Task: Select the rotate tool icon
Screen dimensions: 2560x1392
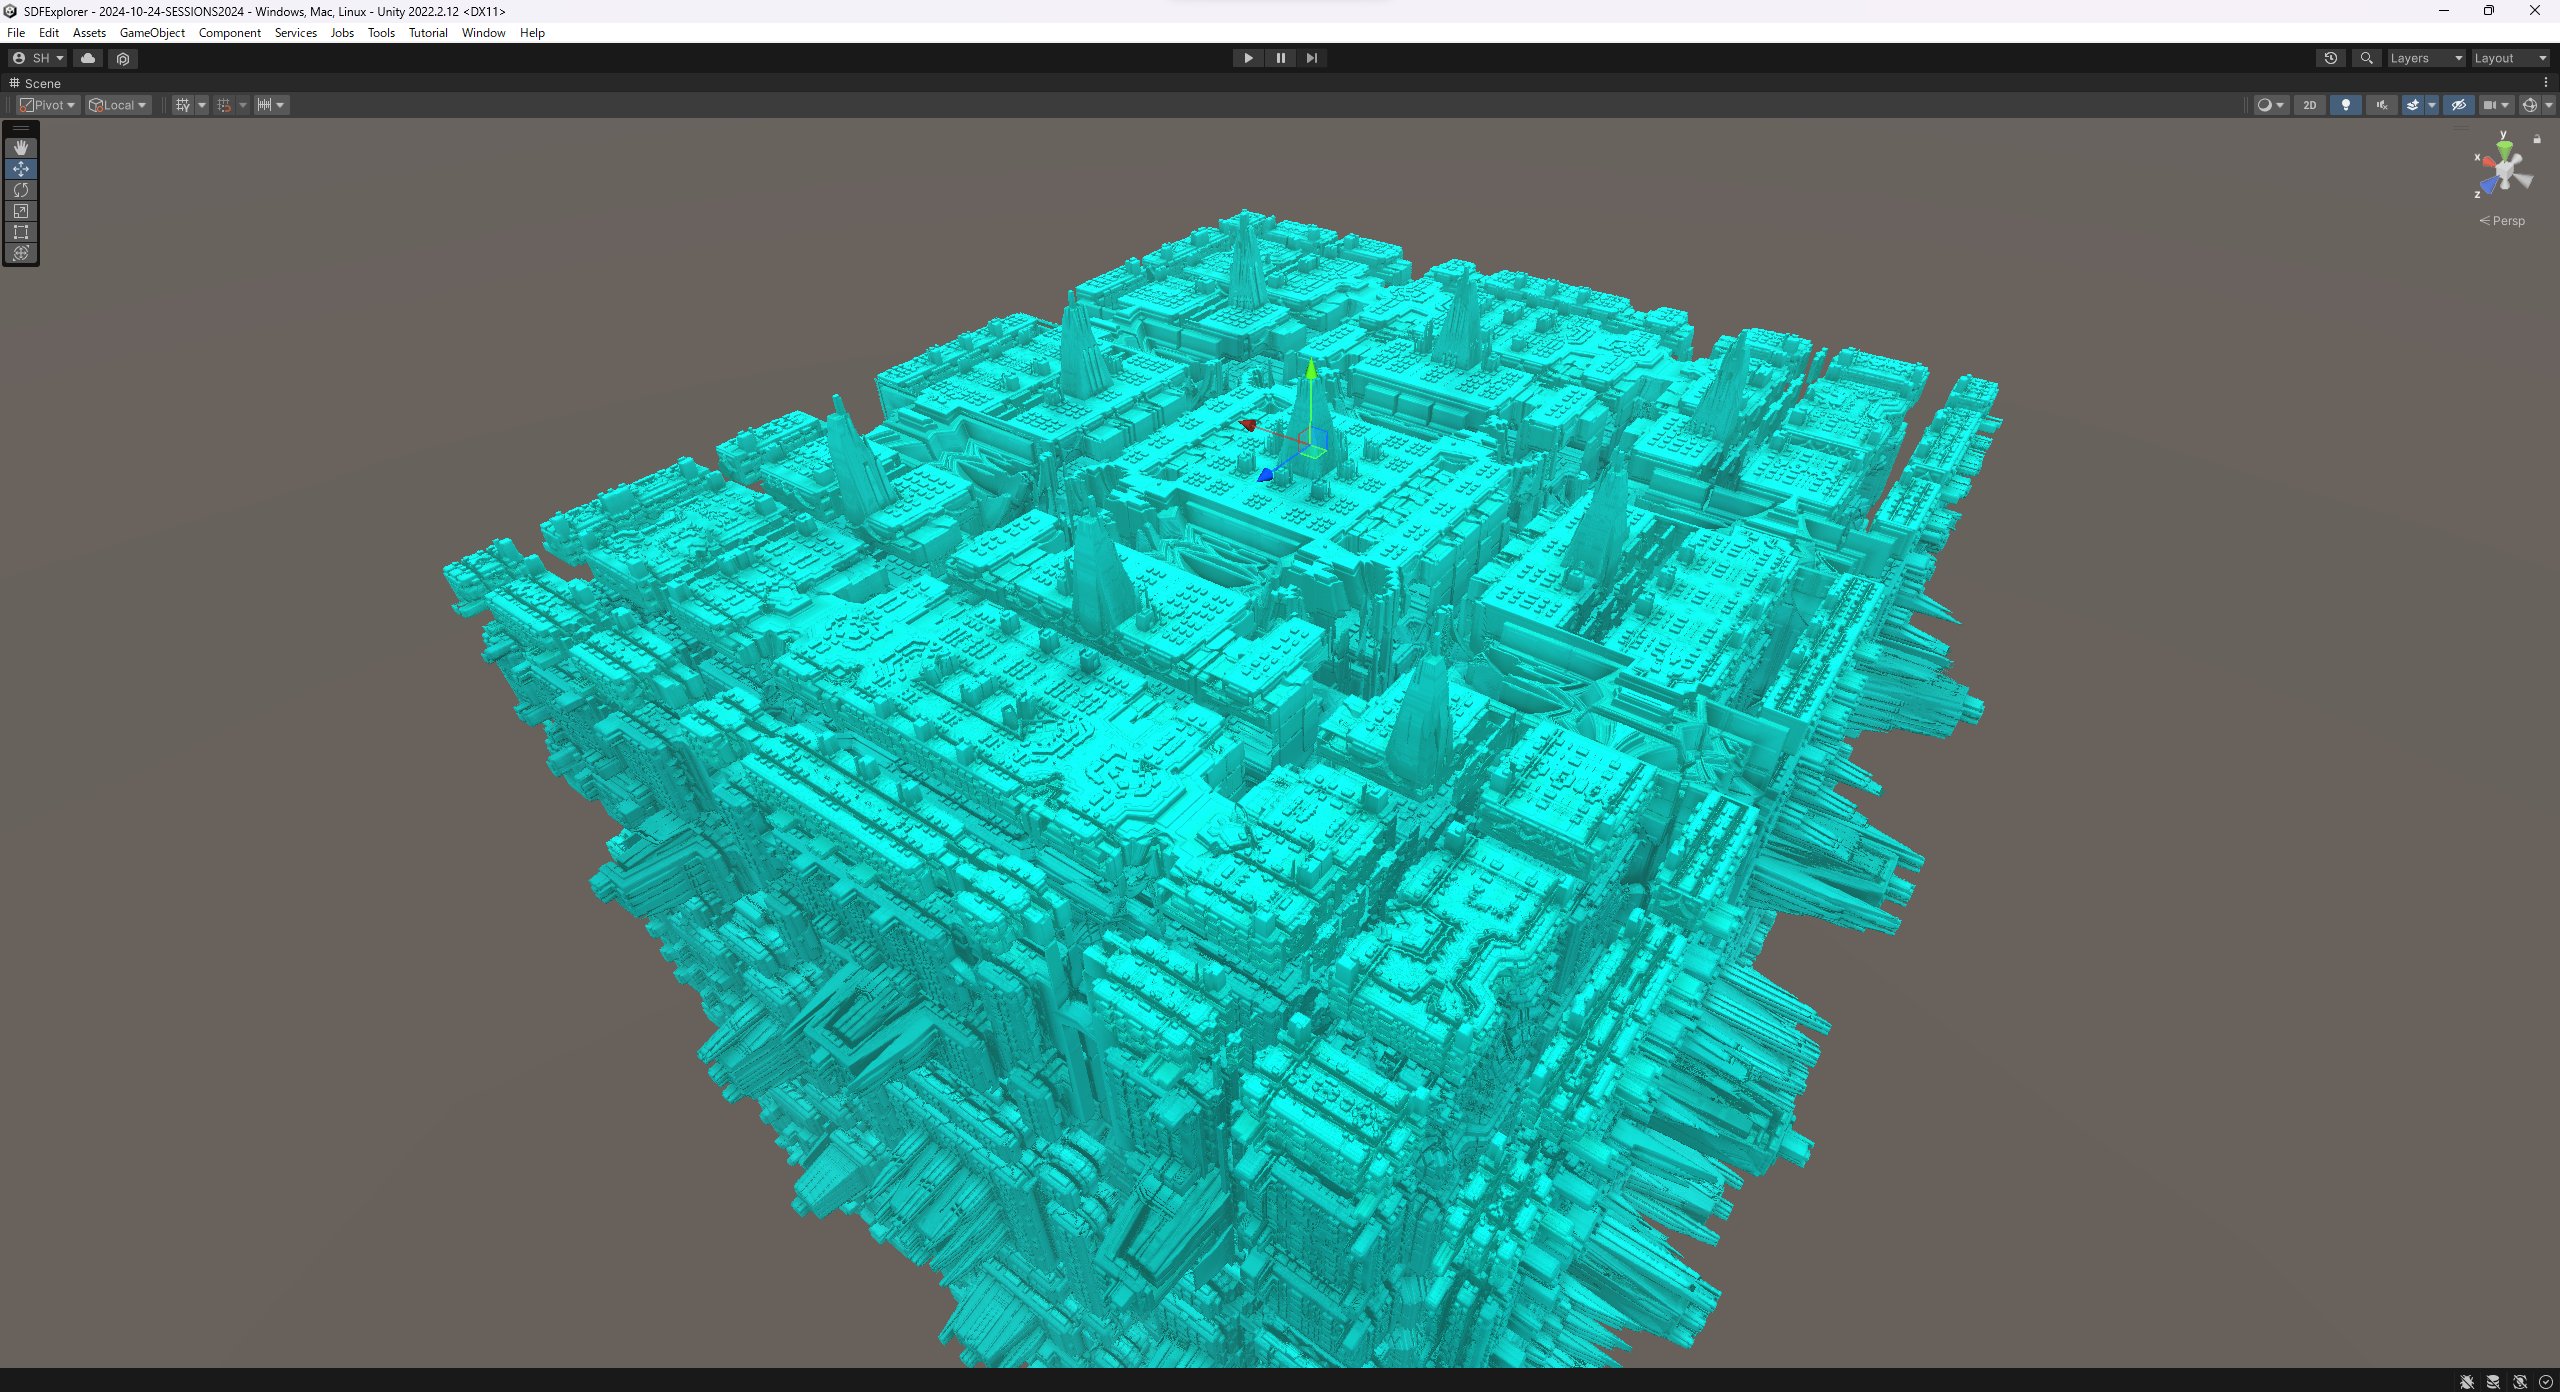Action: pos(21,189)
